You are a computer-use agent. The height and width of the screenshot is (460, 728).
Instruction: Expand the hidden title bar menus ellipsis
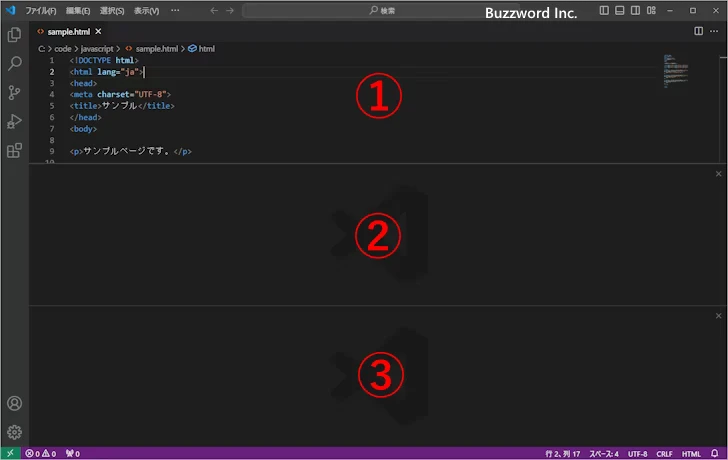[176, 10]
